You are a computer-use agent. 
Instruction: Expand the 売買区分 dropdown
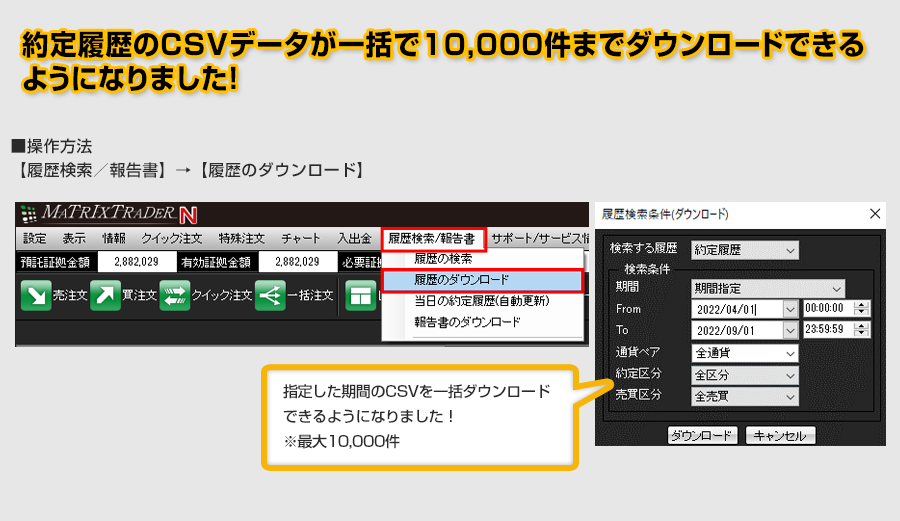(790, 396)
